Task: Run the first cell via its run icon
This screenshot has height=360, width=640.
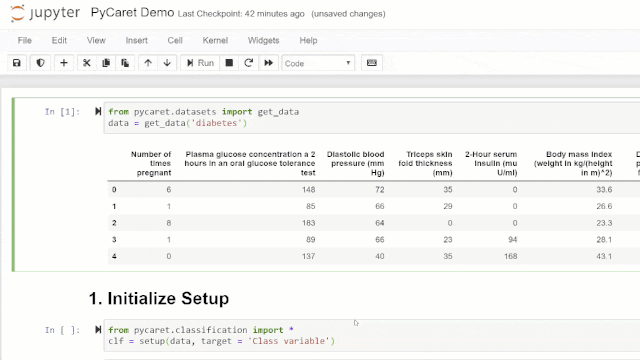Action: tap(98, 111)
